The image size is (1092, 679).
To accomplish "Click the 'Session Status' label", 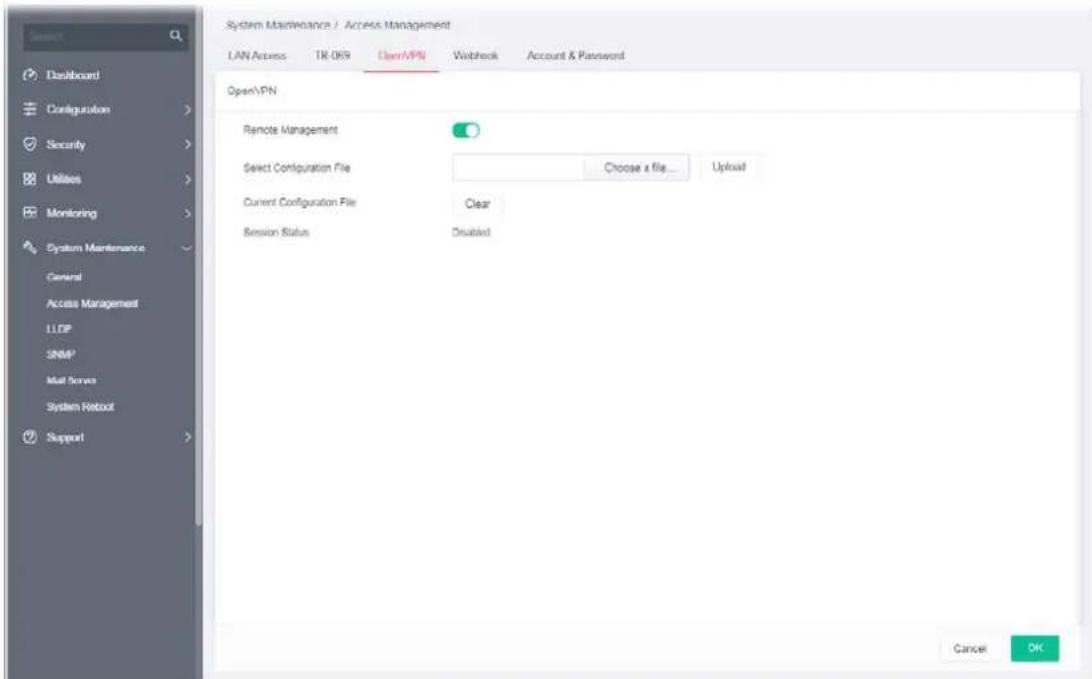I will pyautogui.click(x=276, y=232).
